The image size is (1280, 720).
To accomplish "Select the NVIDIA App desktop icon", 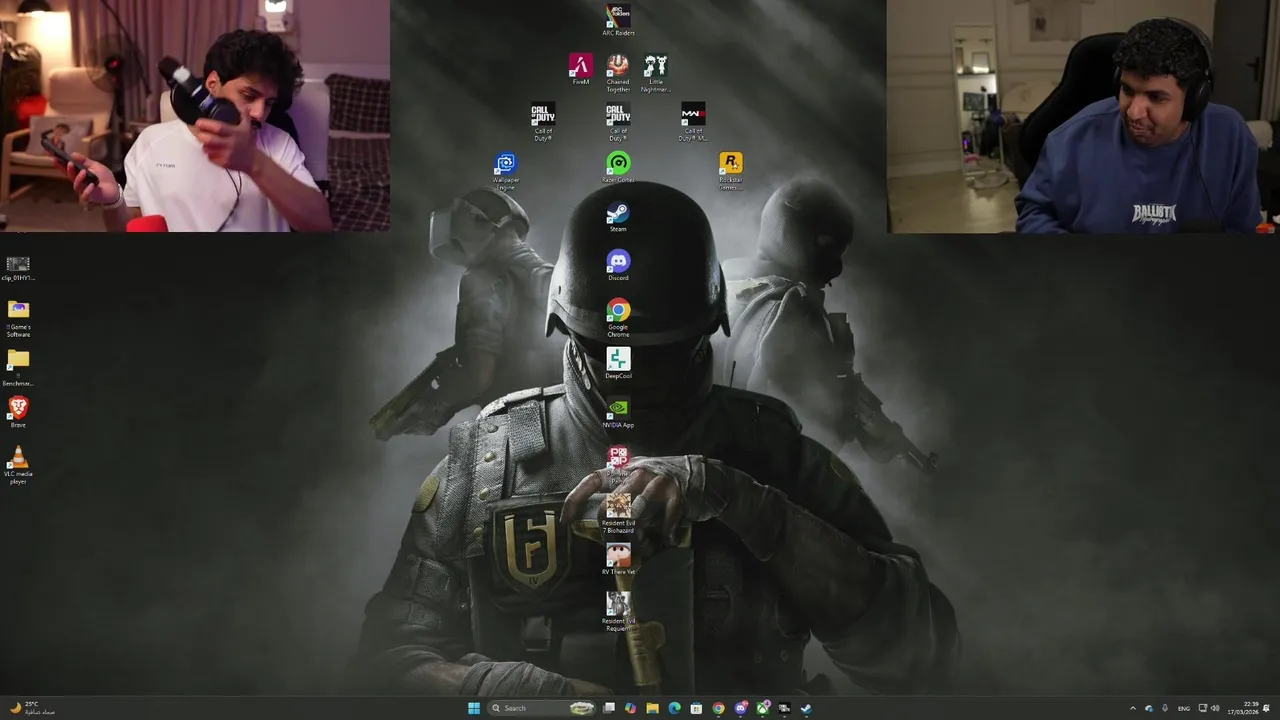I will (x=618, y=412).
